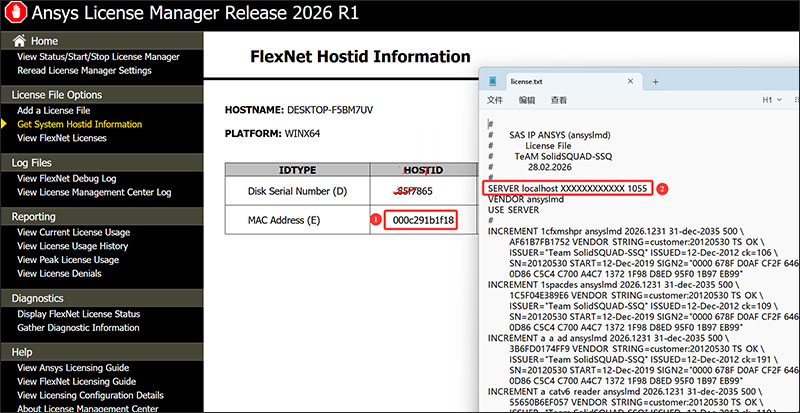Image resolution: width=800 pixels, height=413 pixels.
Task: Open View Current License Usage
Action: click(73, 232)
